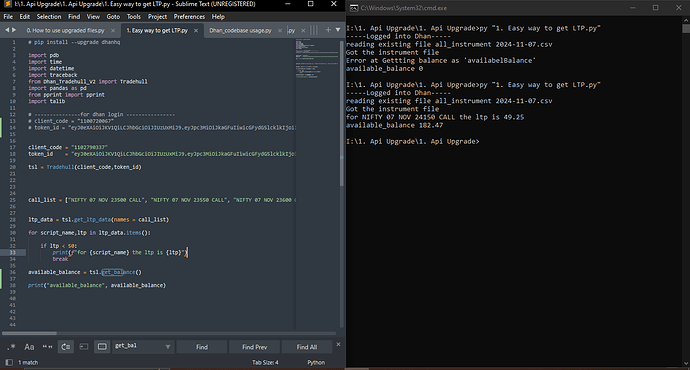Click the Find button

tap(202, 347)
